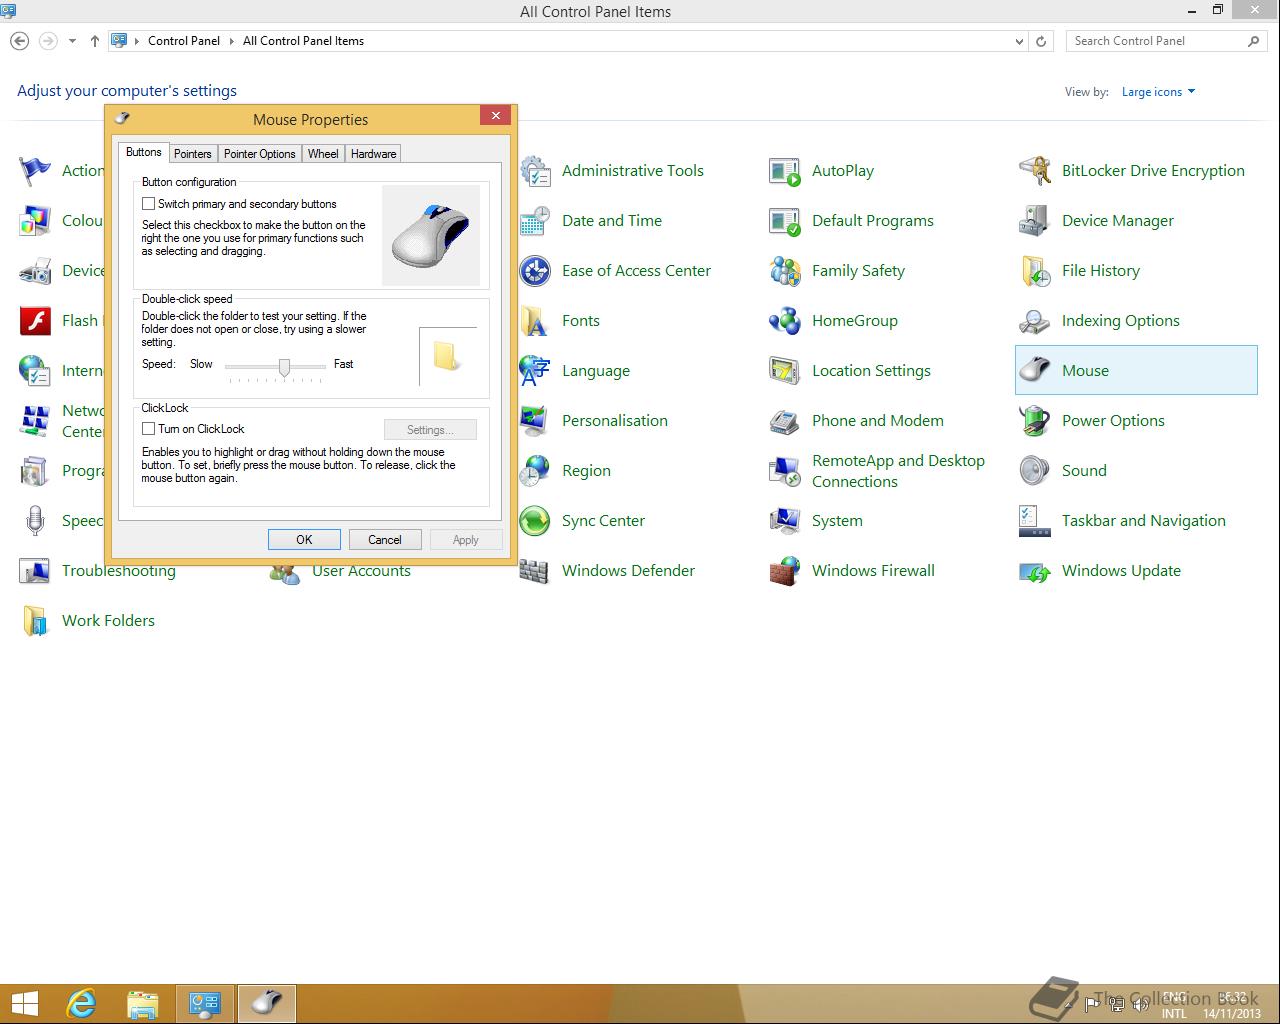Expand the Control Panel breadcrumb arrow
This screenshot has height=1024, width=1280.
[x=231, y=41]
